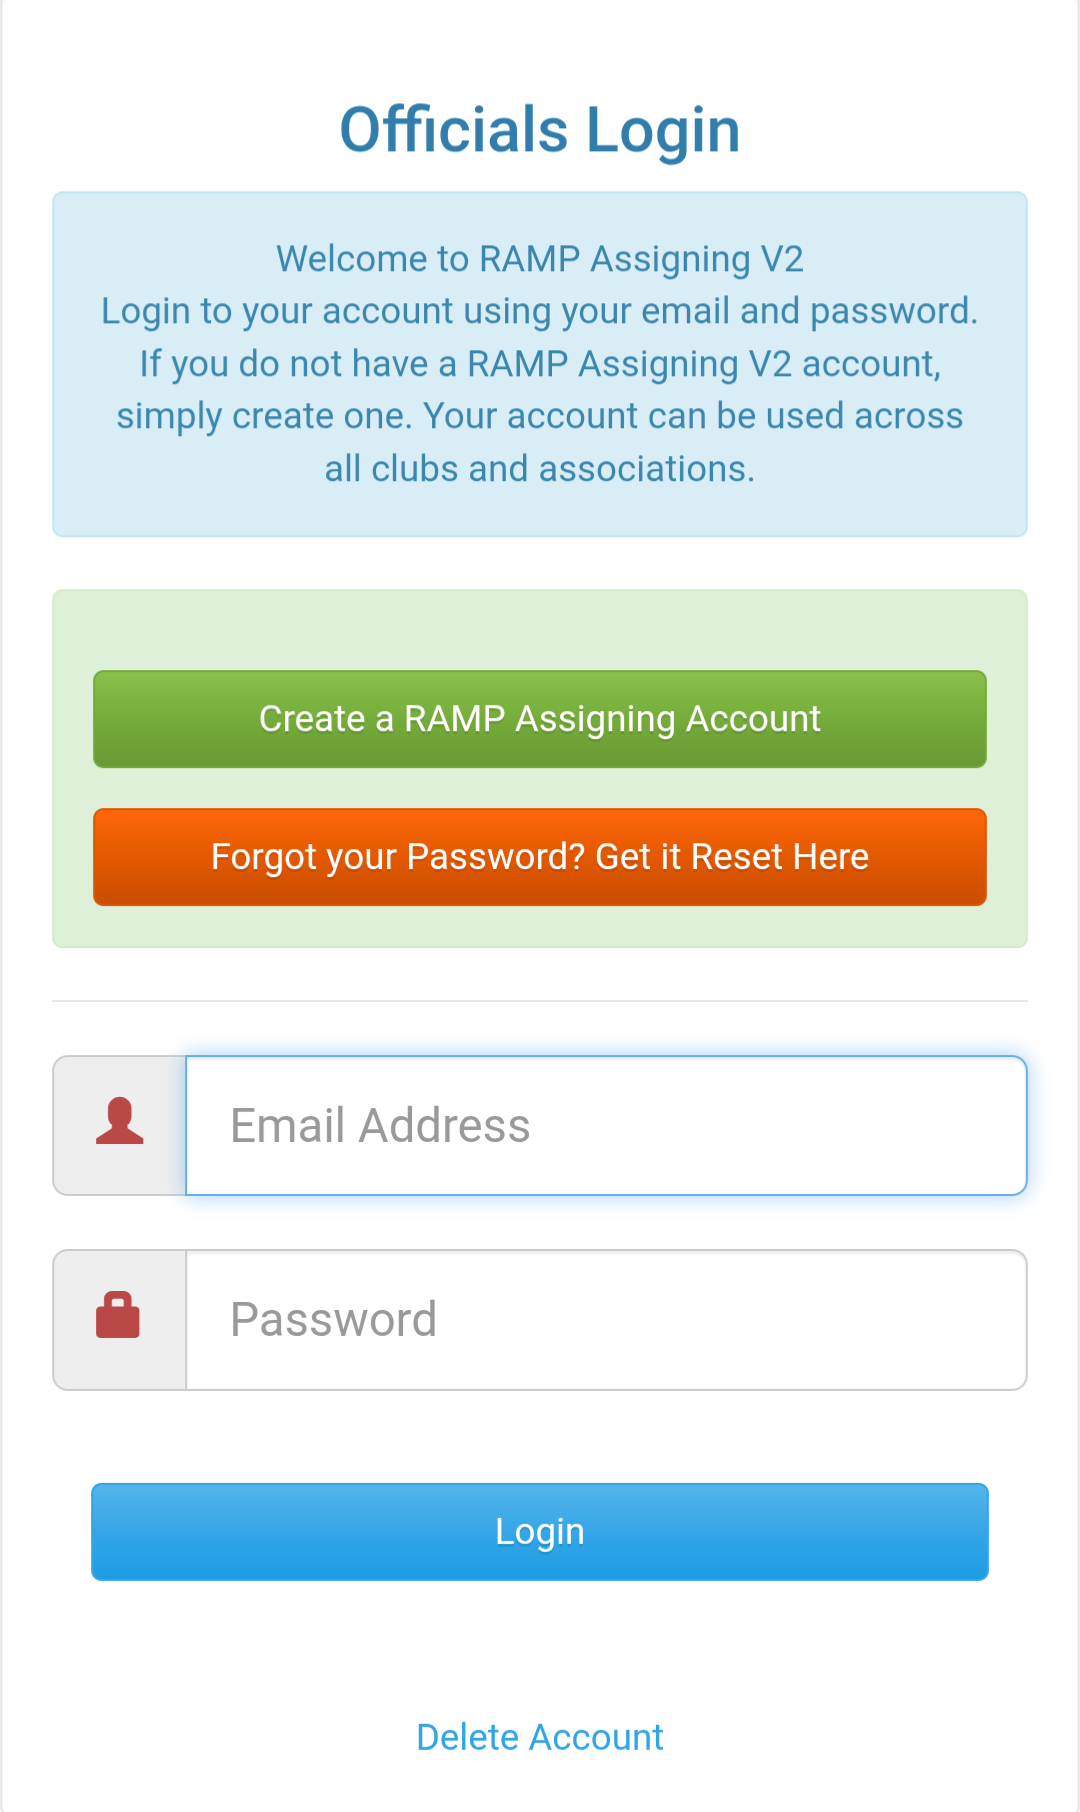This screenshot has height=1812, width=1080.
Task: Click the red user silhouette icon
Action: click(120, 1121)
